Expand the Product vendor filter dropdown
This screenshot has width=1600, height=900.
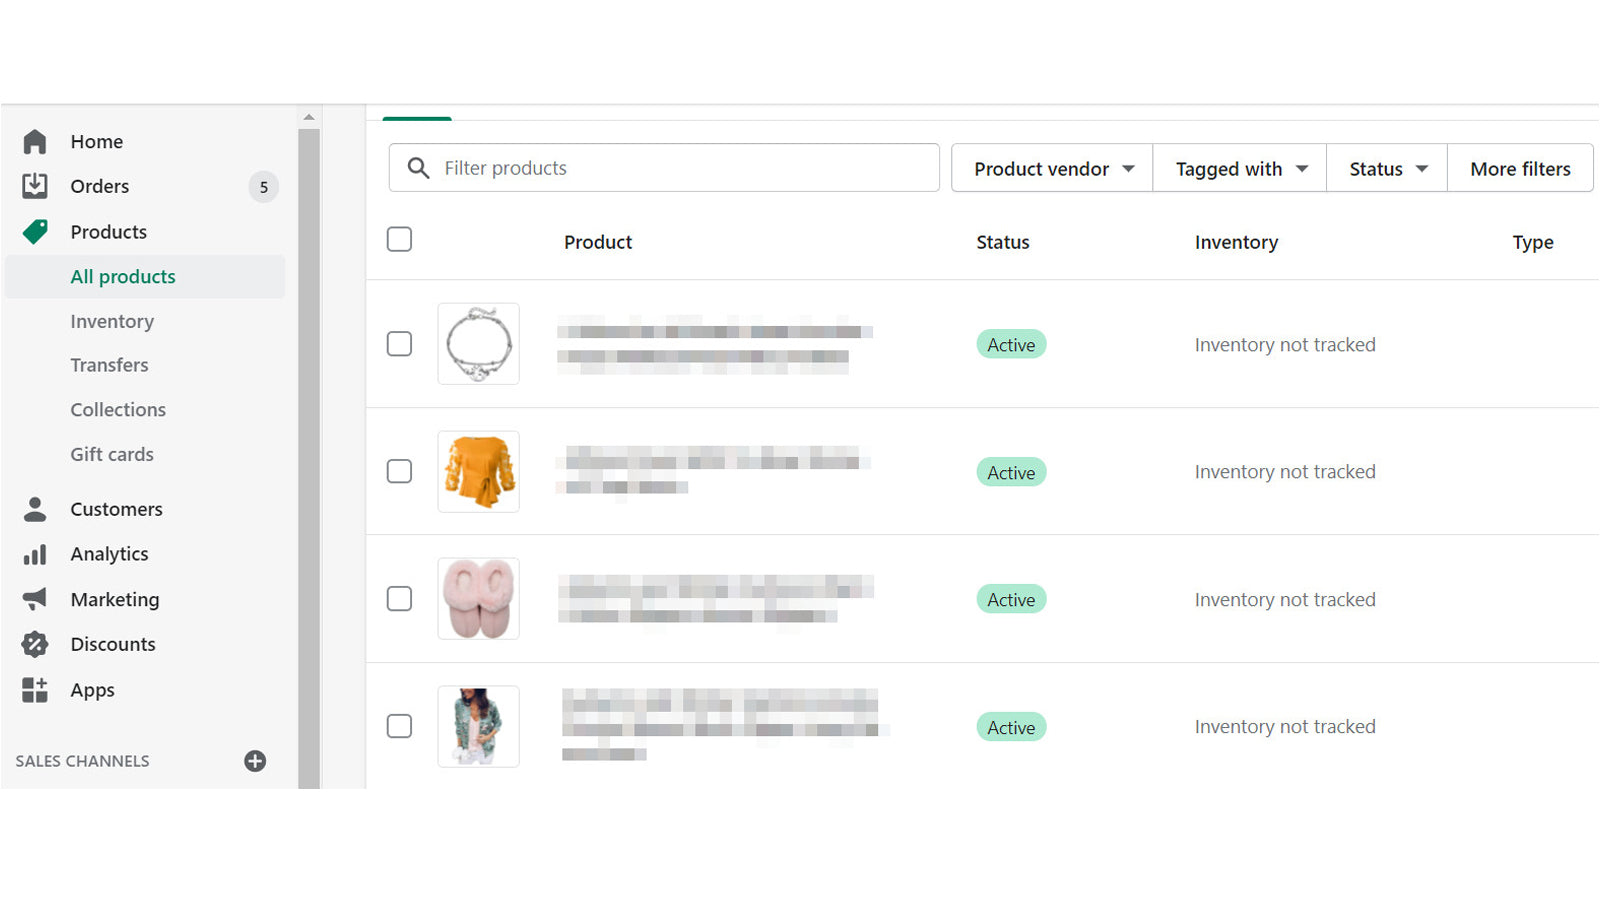click(1052, 168)
